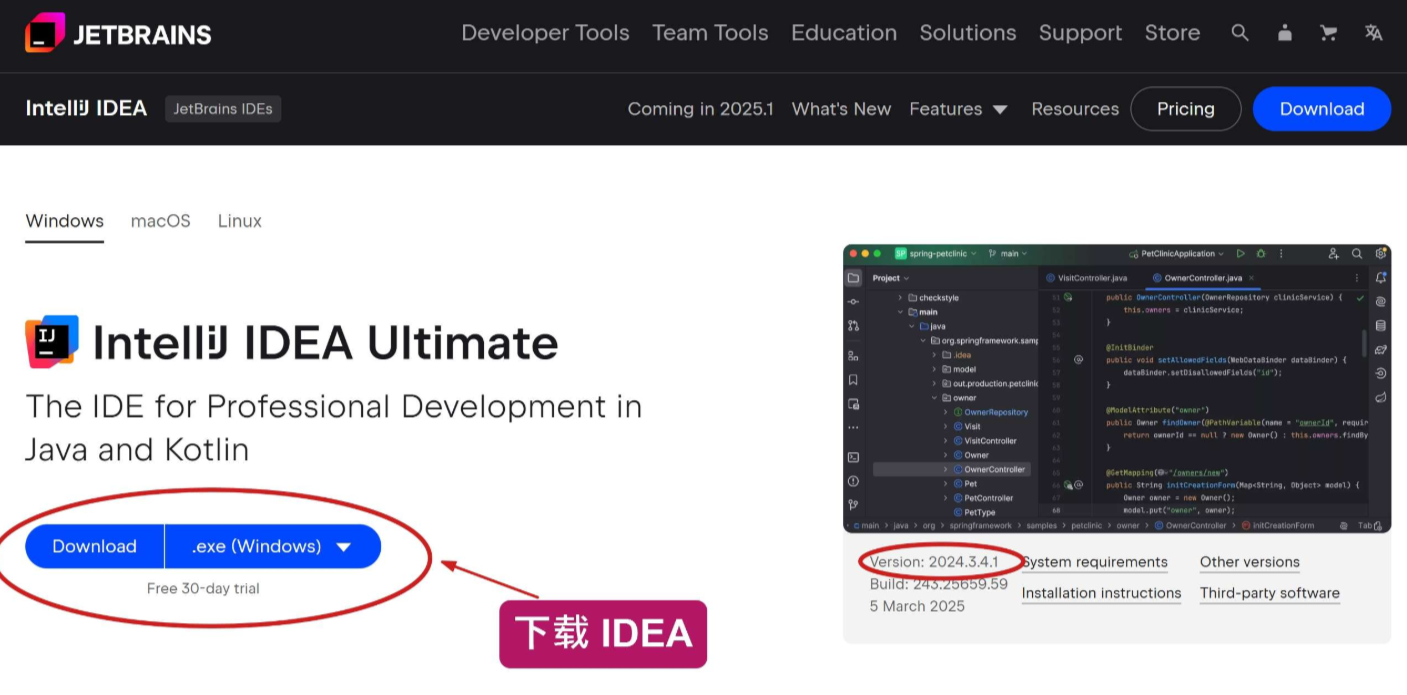The height and width of the screenshot is (695, 1407).
Task: Click the Terminal icon in the IDE preview sidebar
Action: [x=853, y=457]
